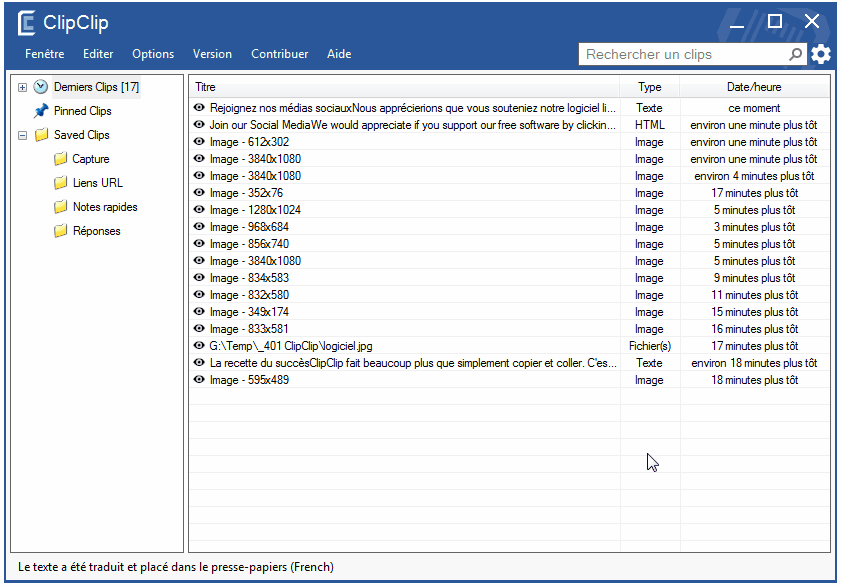Click the folder icon beside Capture
The width and height of the screenshot is (842, 587).
(x=60, y=159)
